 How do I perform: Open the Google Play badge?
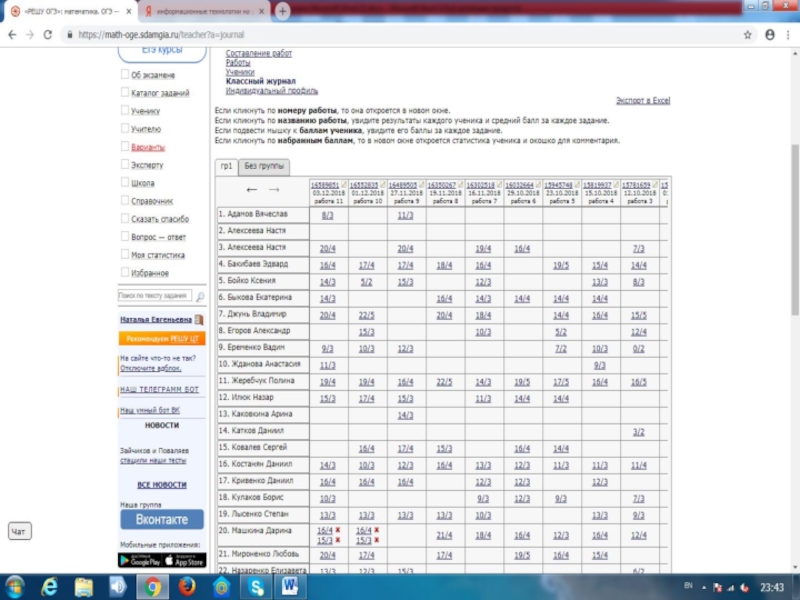[140, 560]
